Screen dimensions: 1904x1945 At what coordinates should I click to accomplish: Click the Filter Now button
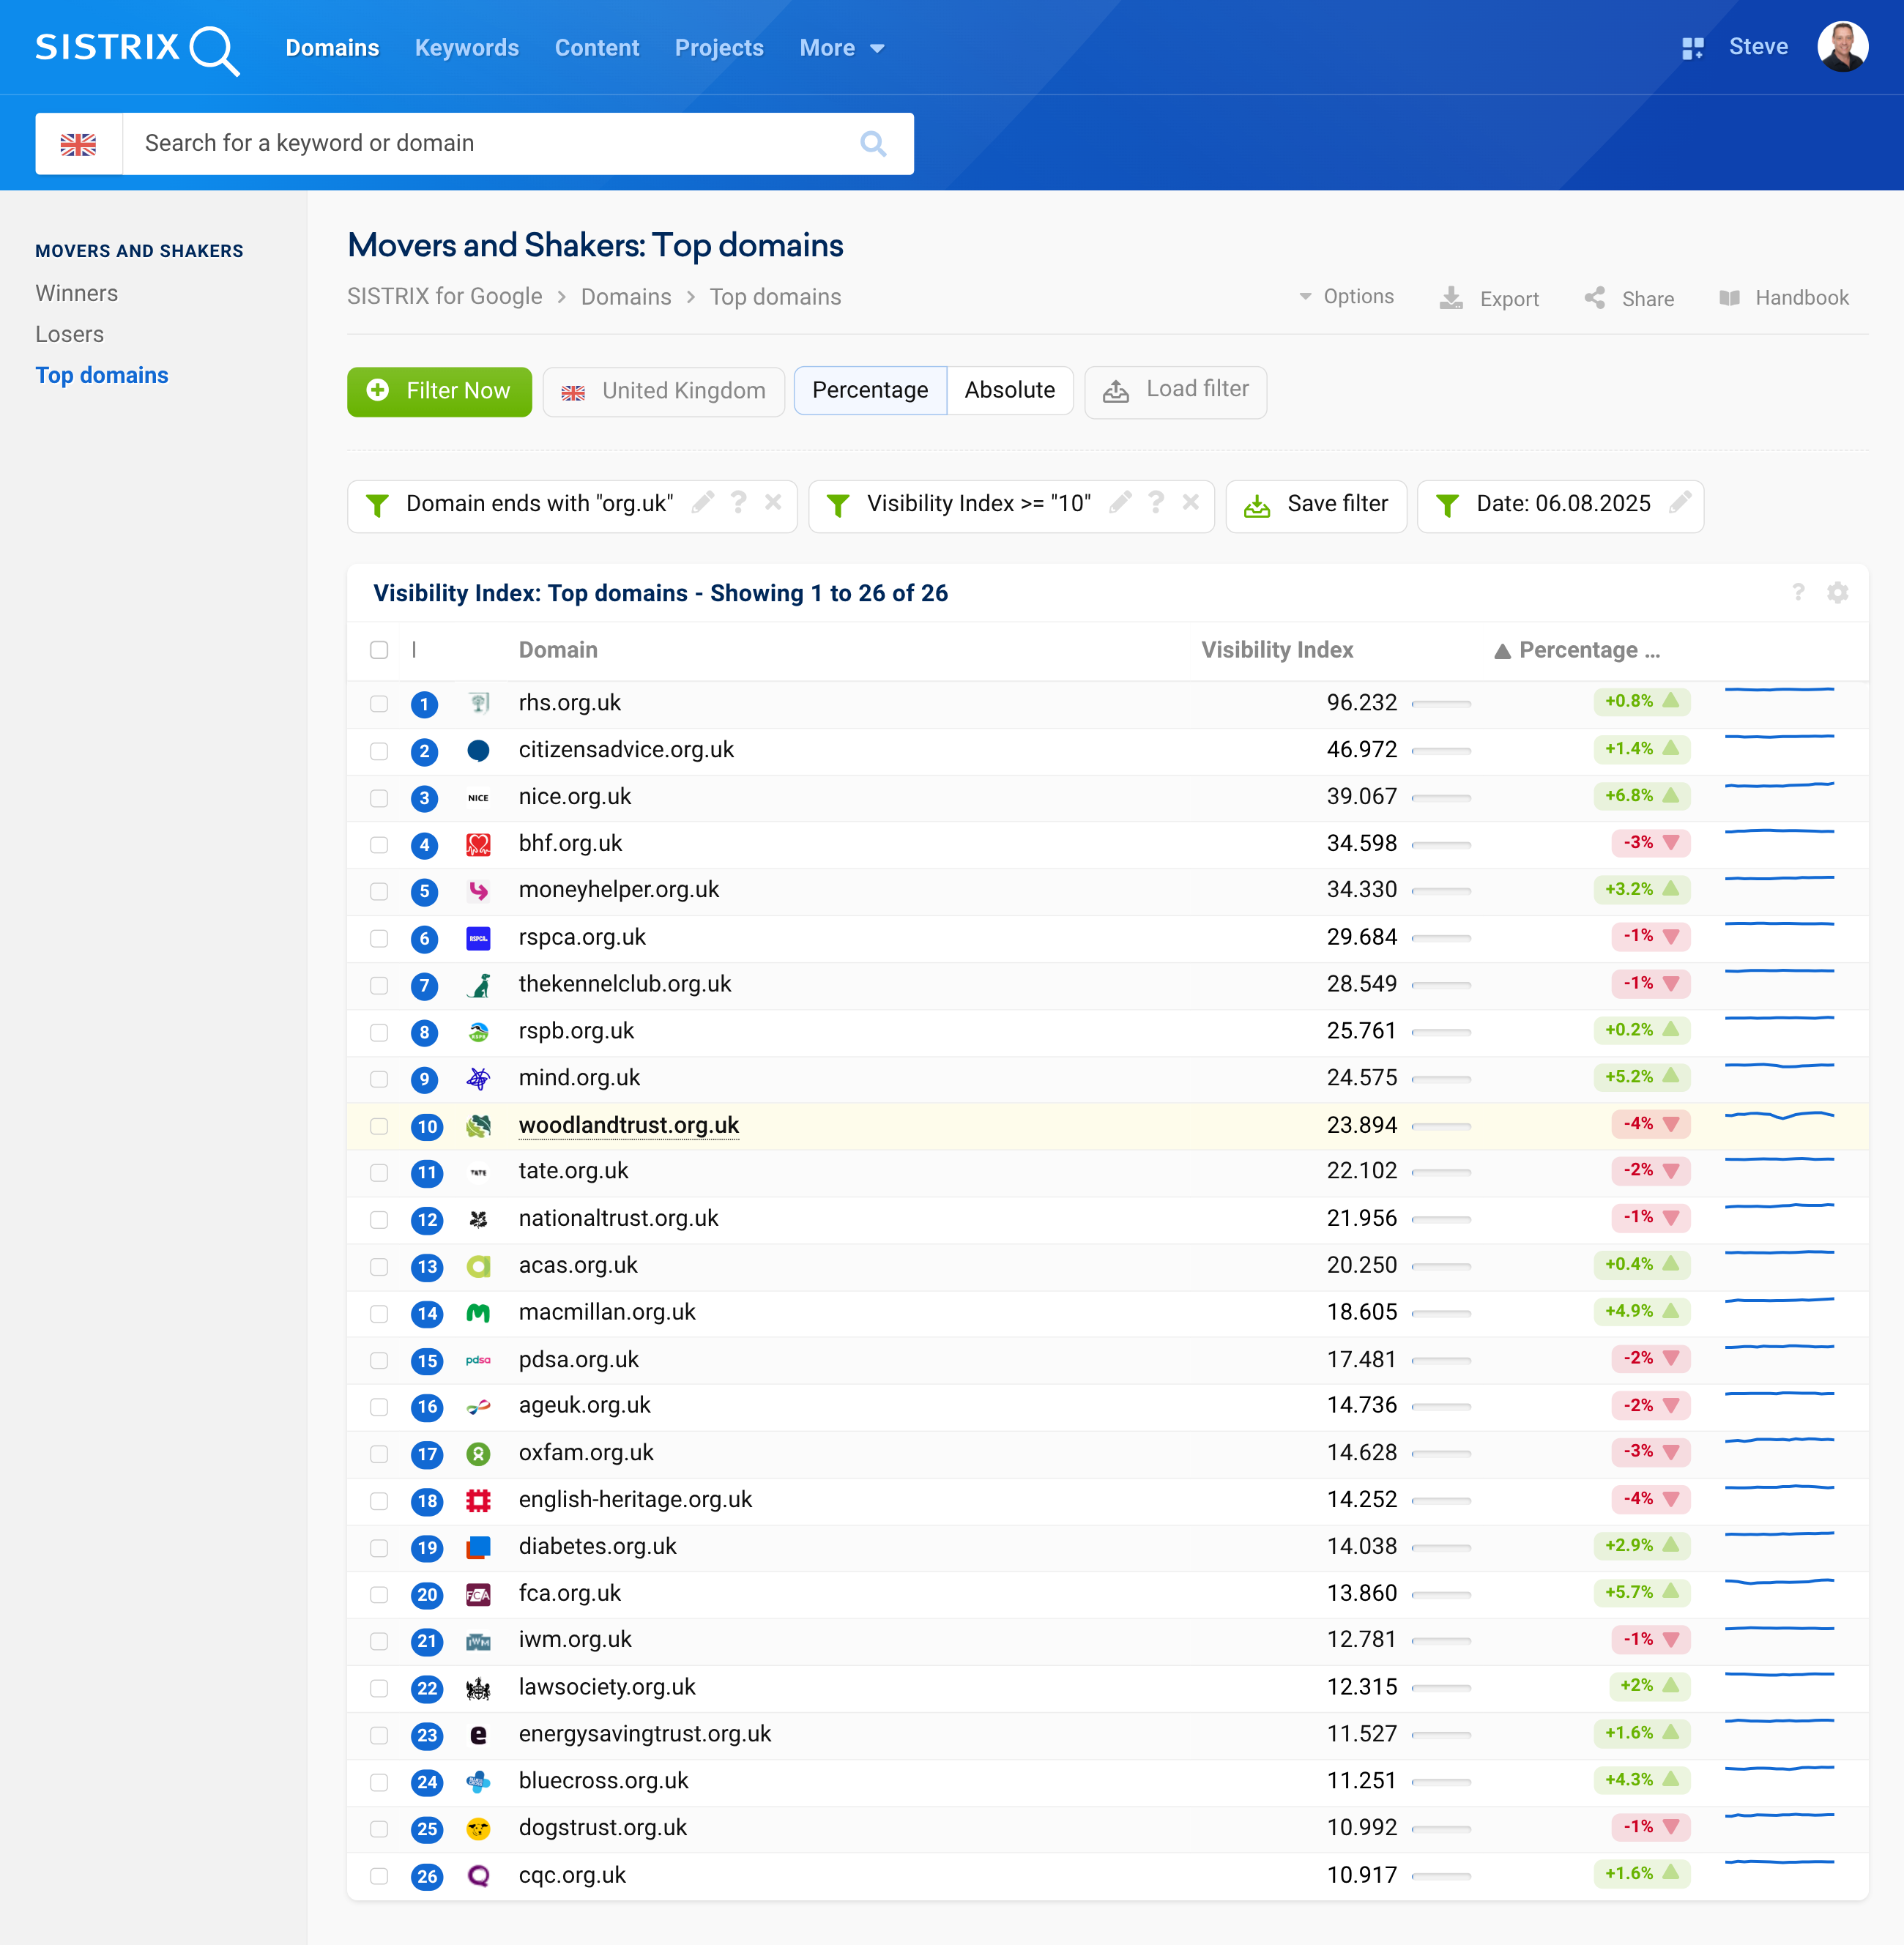(x=439, y=391)
